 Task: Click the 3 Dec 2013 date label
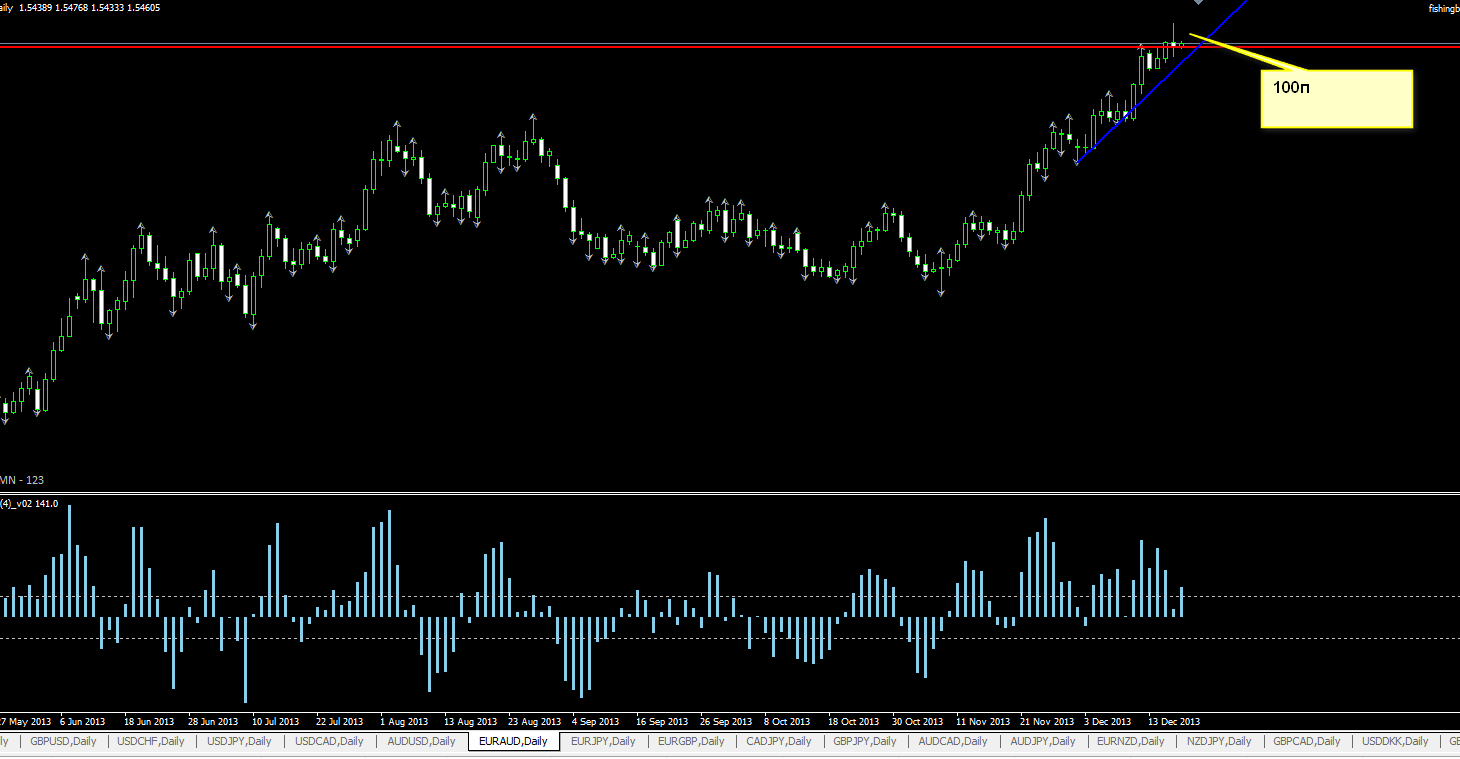pyautogui.click(x=1108, y=721)
